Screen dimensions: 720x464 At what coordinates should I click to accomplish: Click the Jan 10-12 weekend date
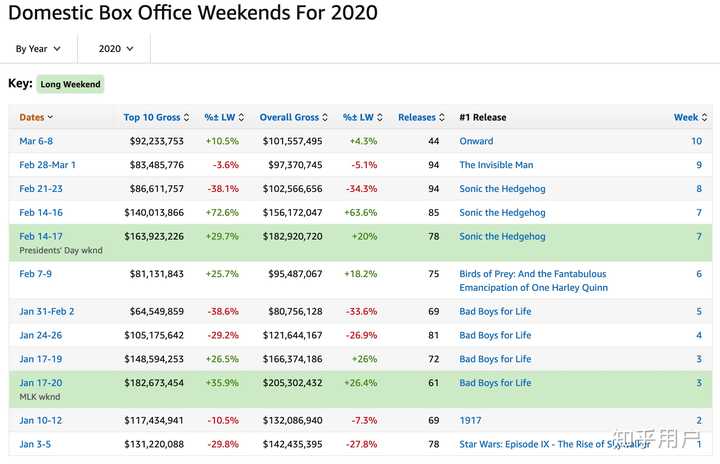(42, 420)
